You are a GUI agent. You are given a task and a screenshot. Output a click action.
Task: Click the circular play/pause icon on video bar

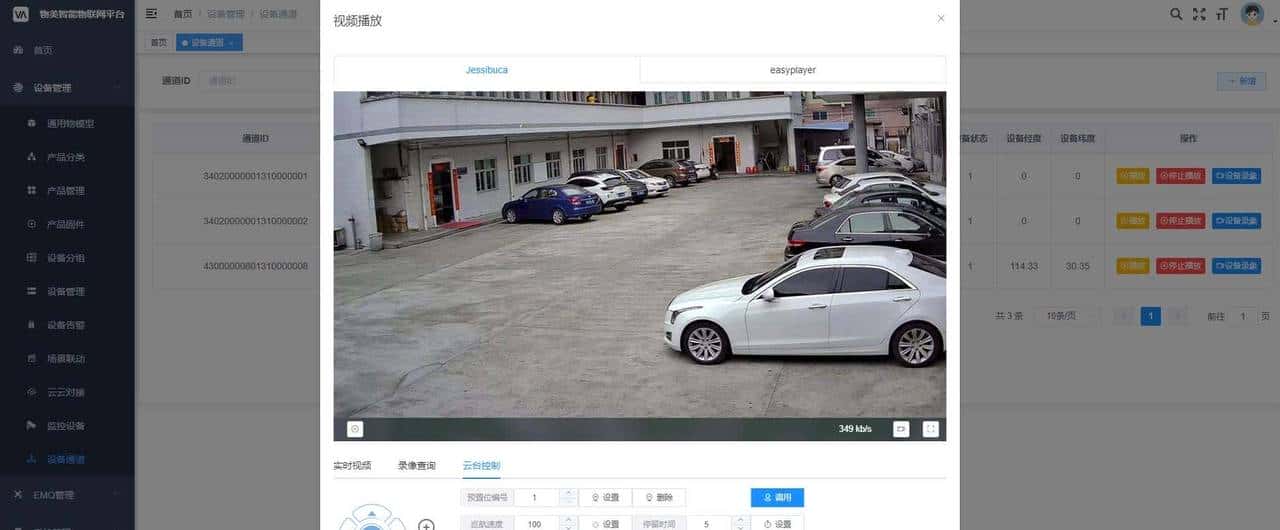pyautogui.click(x=355, y=429)
